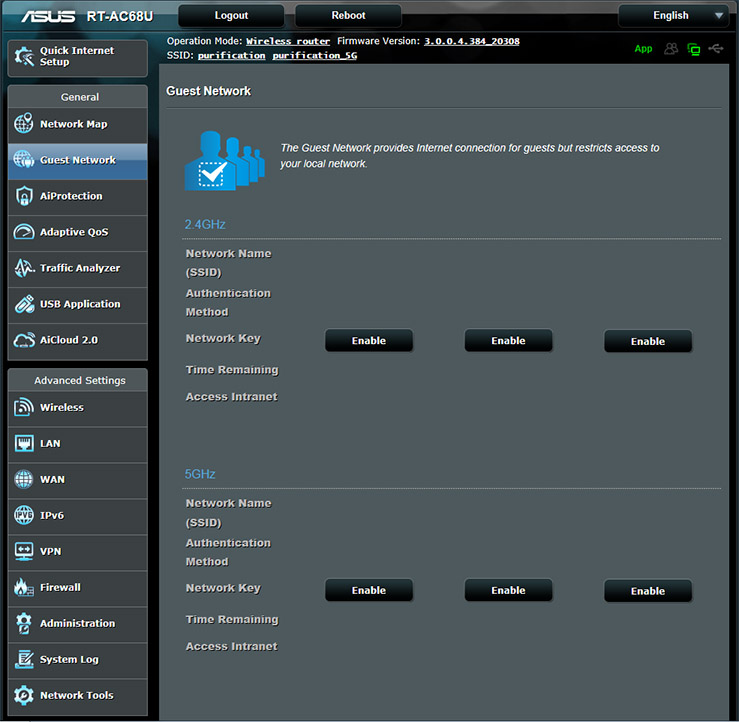The width and height of the screenshot is (739, 722).
Task: Click the USB Application icon
Action: (24, 304)
